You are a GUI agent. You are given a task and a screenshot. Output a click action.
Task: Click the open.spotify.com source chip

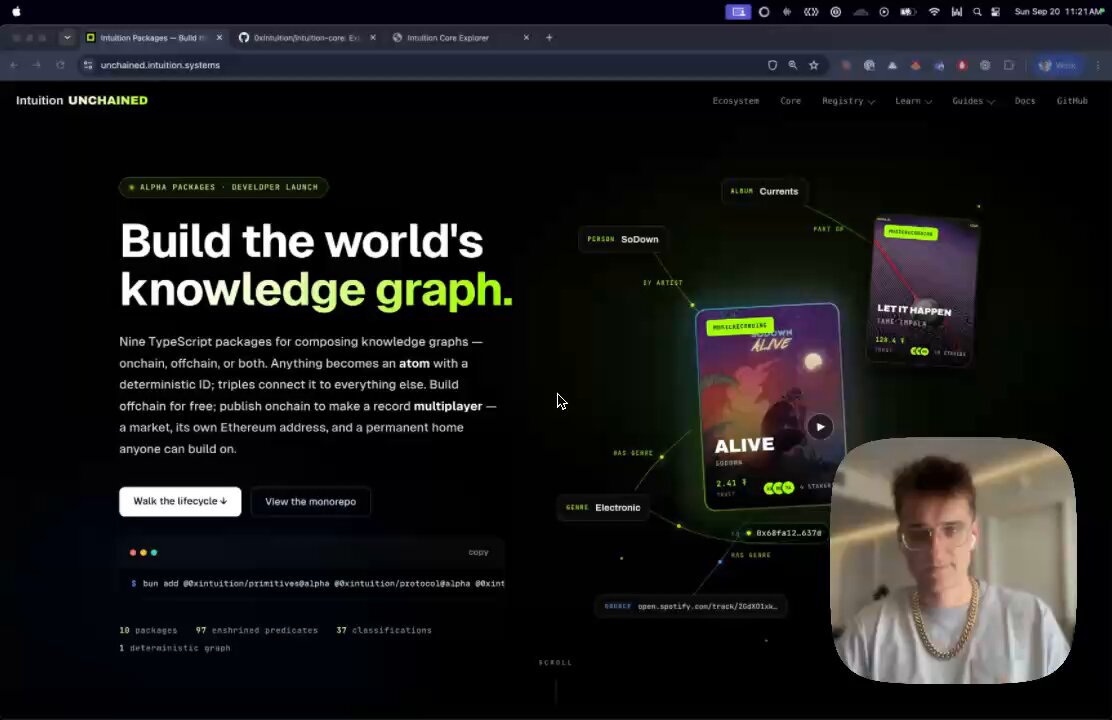(x=691, y=607)
